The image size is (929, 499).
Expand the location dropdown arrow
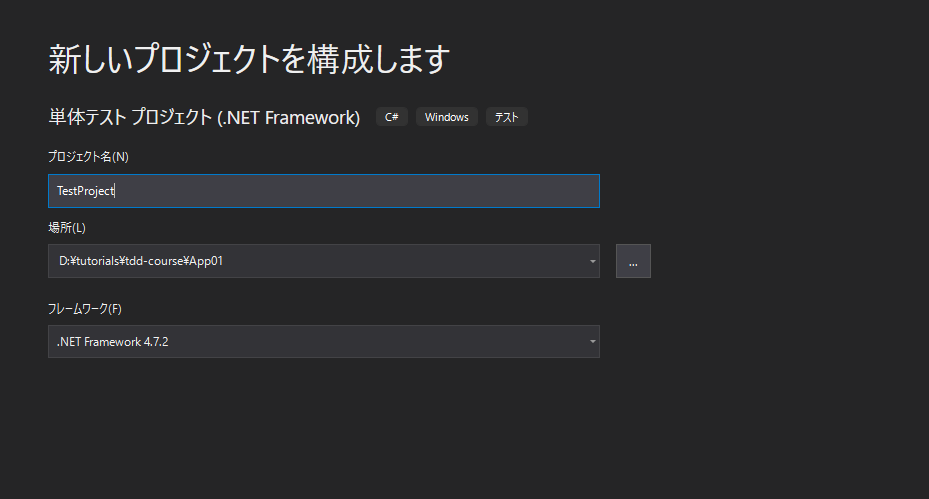pos(592,262)
